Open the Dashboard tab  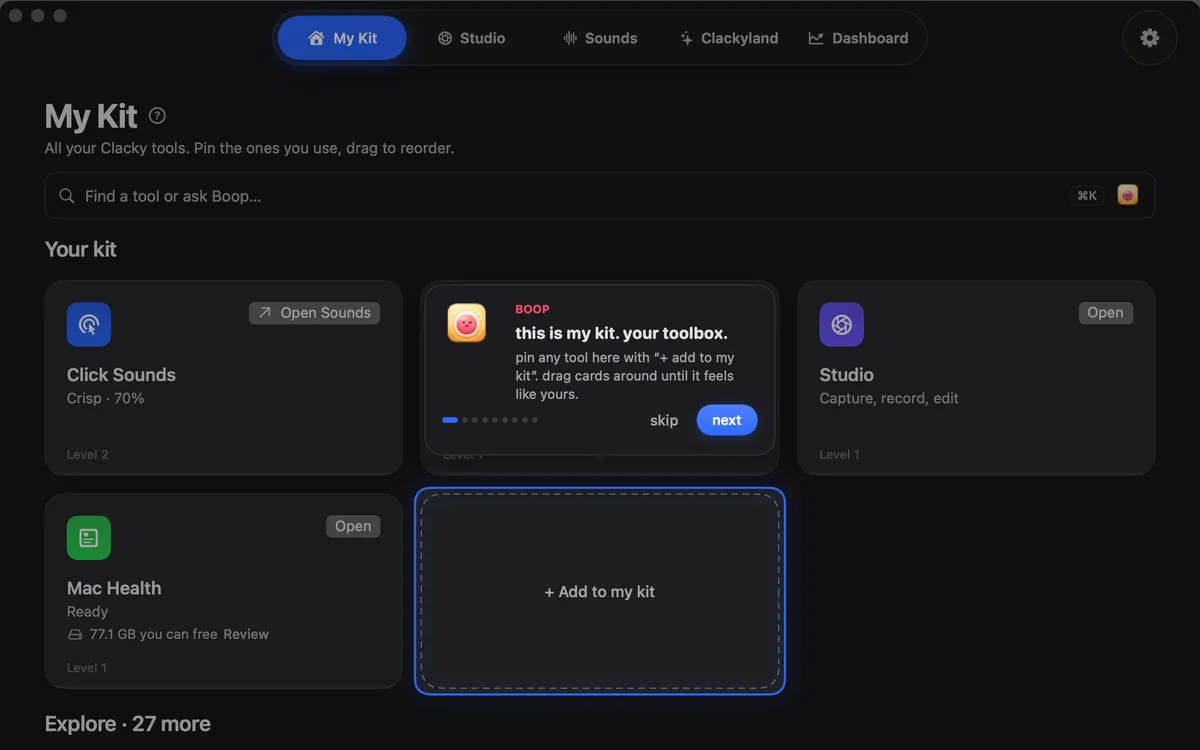(858, 38)
